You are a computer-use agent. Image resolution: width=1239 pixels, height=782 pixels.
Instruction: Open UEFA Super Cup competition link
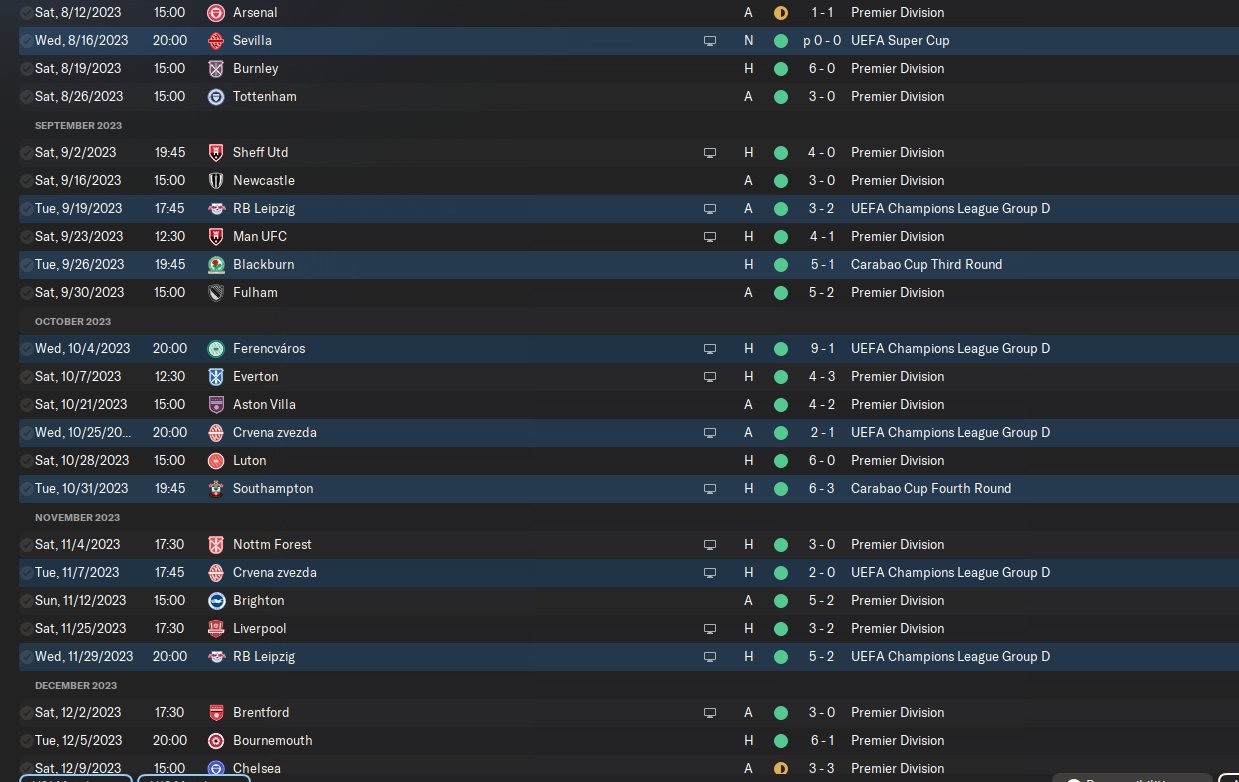(x=900, y=41)
